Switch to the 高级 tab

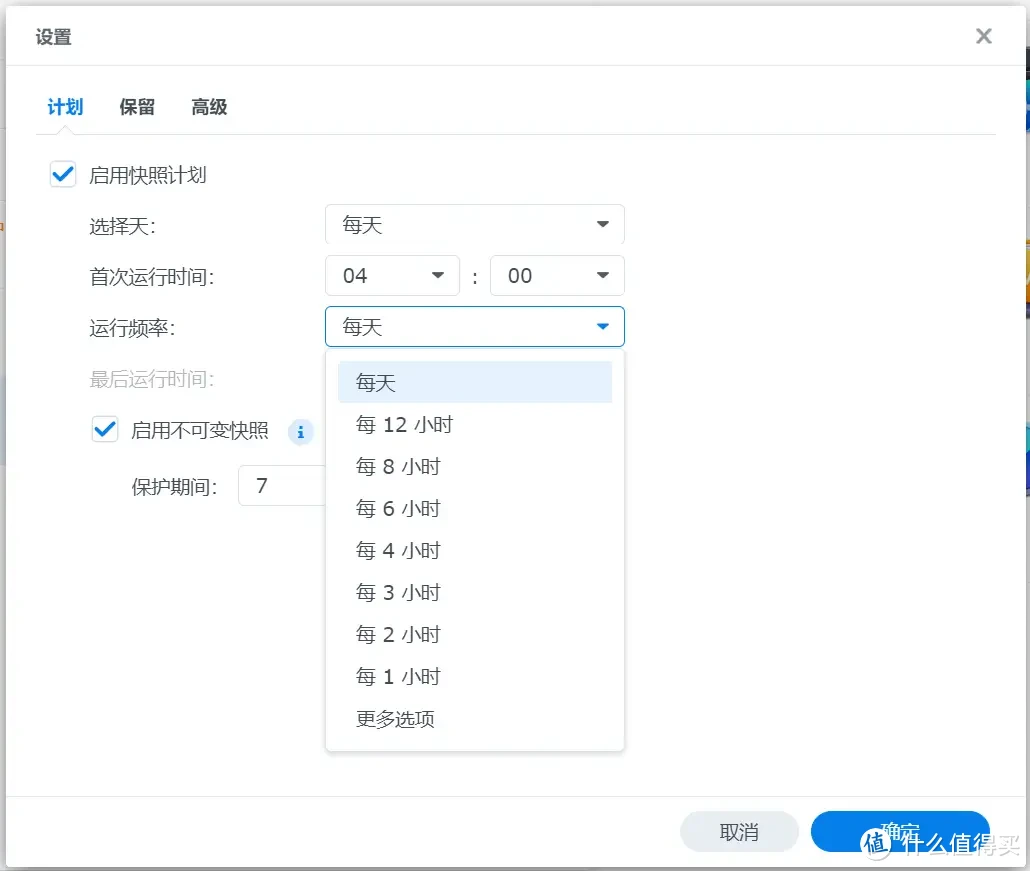[x=208, y=107]
